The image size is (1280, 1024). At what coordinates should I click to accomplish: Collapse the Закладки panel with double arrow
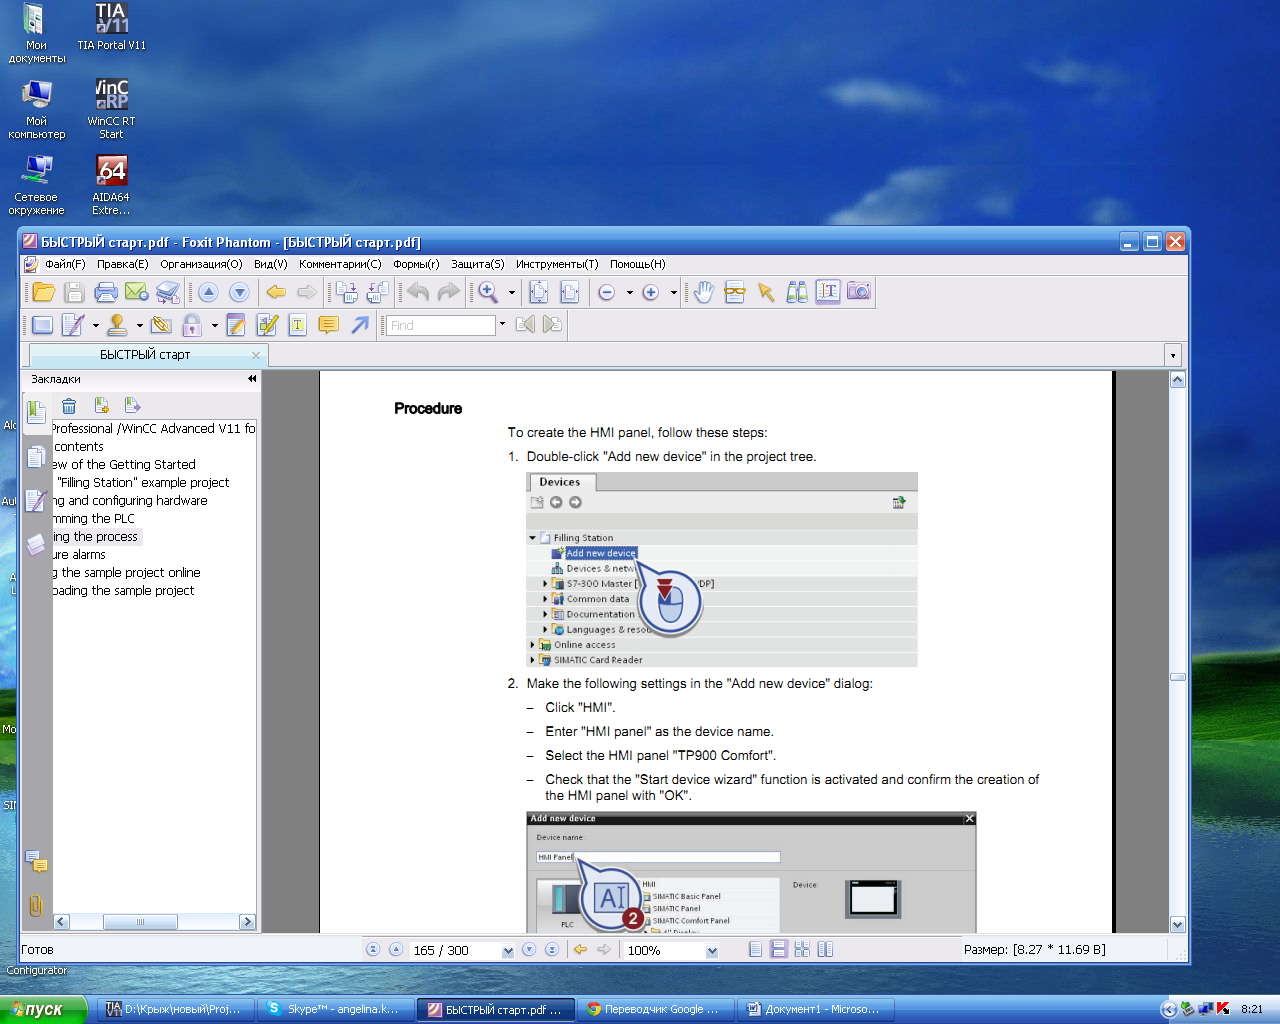pyautogui.click(x=252, y=379)
